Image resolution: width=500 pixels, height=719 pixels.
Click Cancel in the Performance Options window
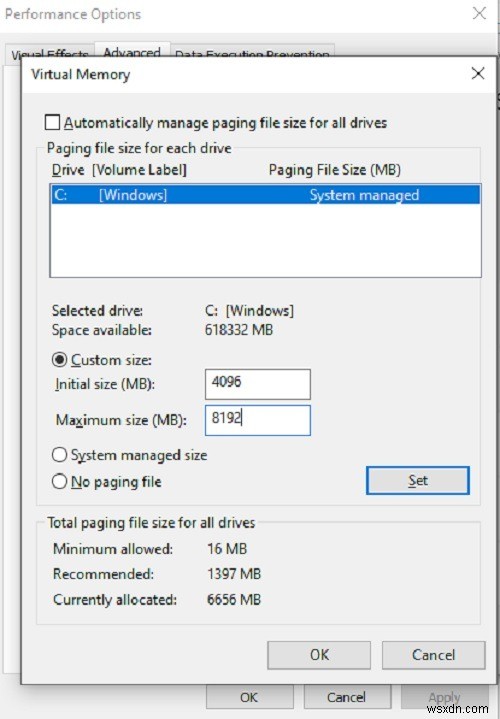pyautogui.click(x=346, y=697)
